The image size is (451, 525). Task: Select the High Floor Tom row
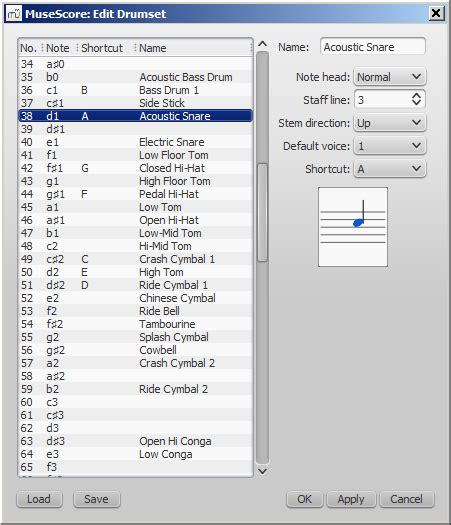[x=136, y=181]
